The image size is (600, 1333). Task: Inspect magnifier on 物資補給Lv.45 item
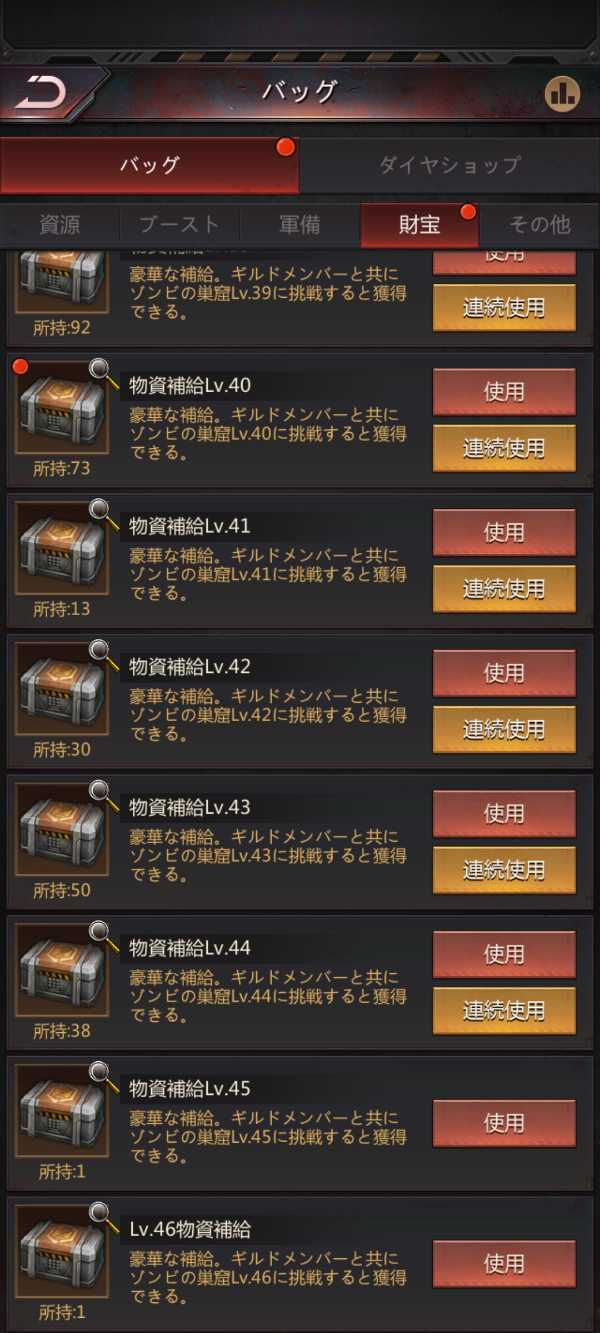tap(101, 1073)
